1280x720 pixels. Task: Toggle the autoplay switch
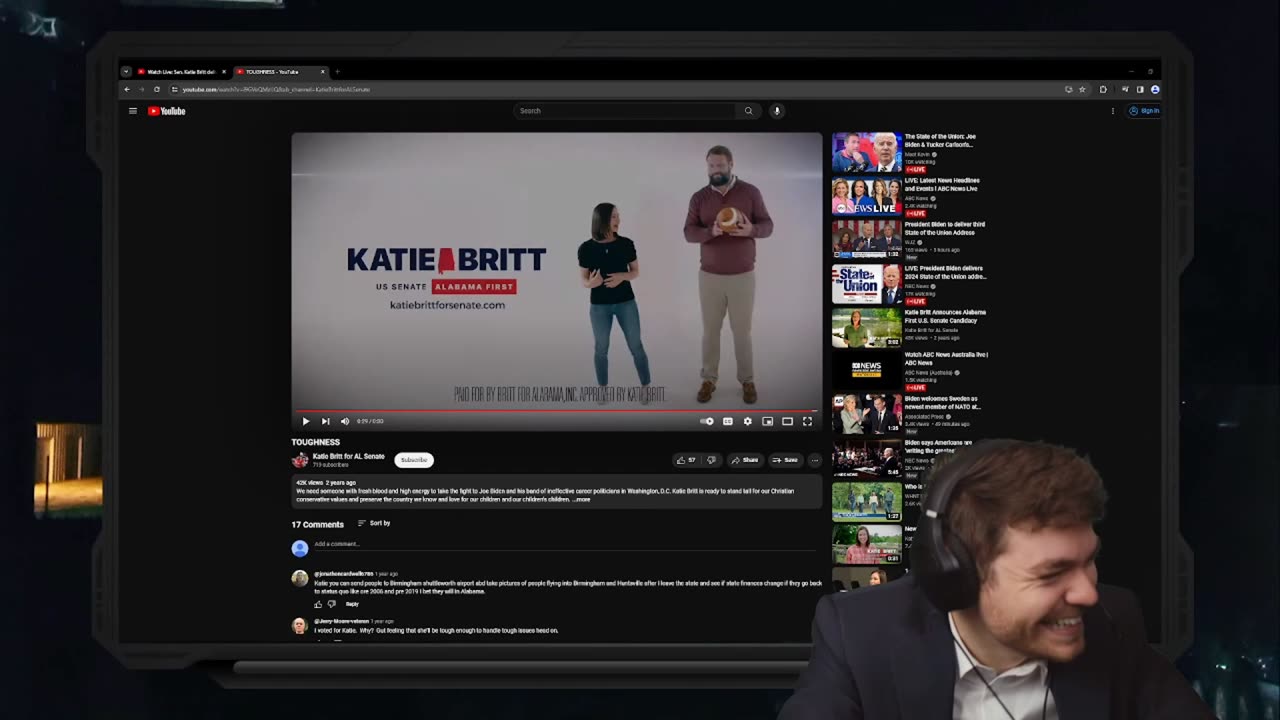click(x=707, y=421)
